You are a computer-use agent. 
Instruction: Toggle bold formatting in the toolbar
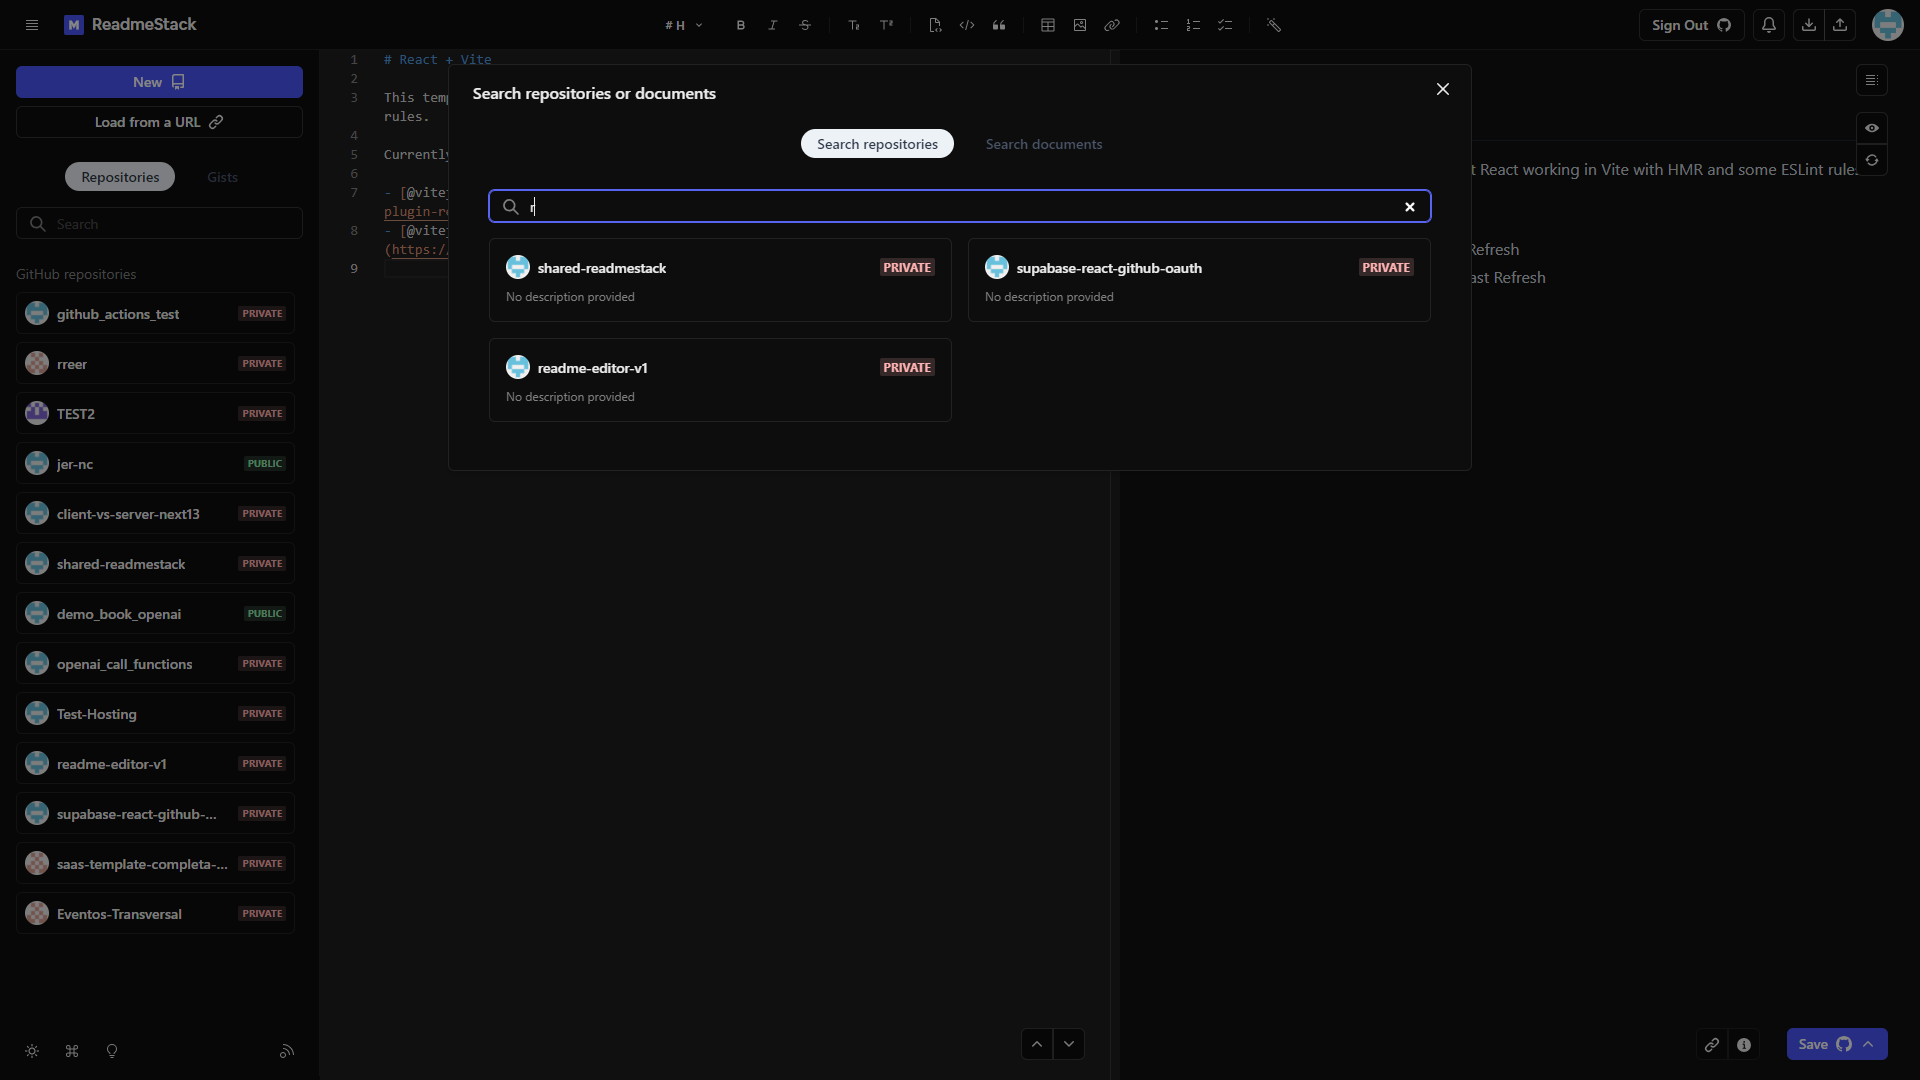pyautogui.click(x=740, y=25)
